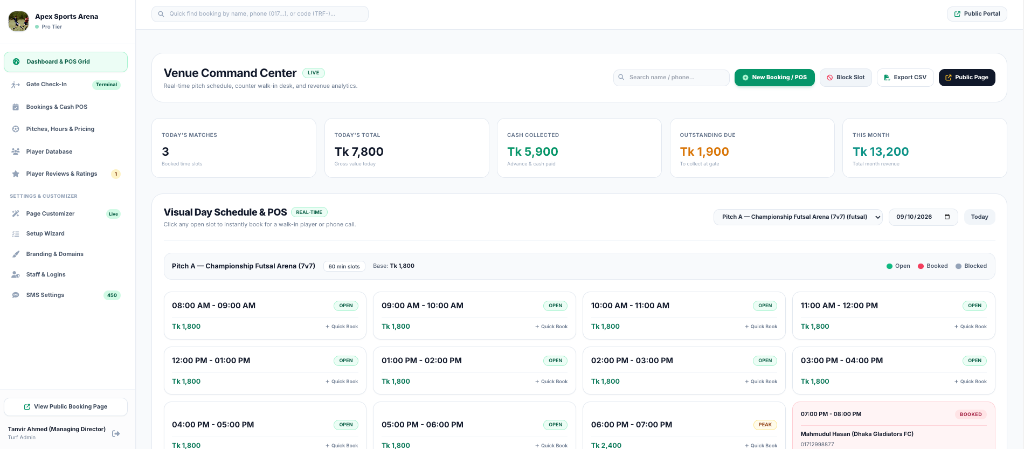This screenshot has height=449, width=1024.
Task: Click the Bookings calendar icon
Action: (x=16, y=106)
